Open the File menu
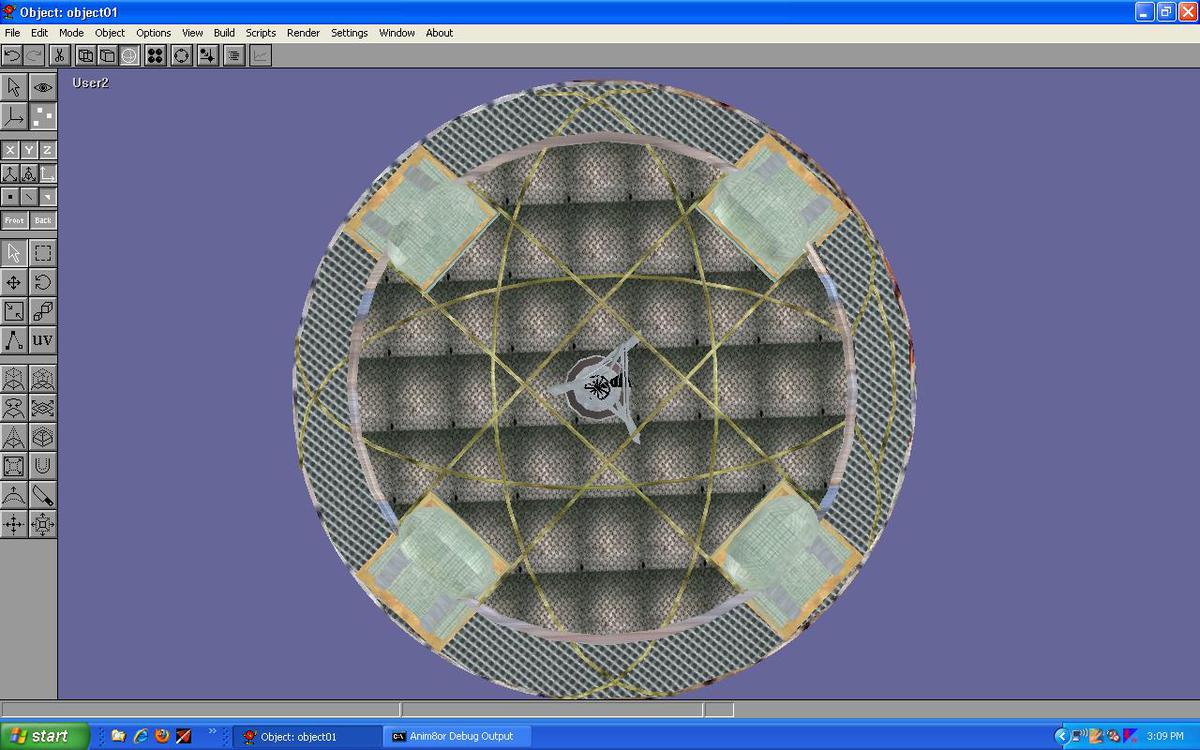This screenshot has height=750, width=1200. tap(12, 33)
